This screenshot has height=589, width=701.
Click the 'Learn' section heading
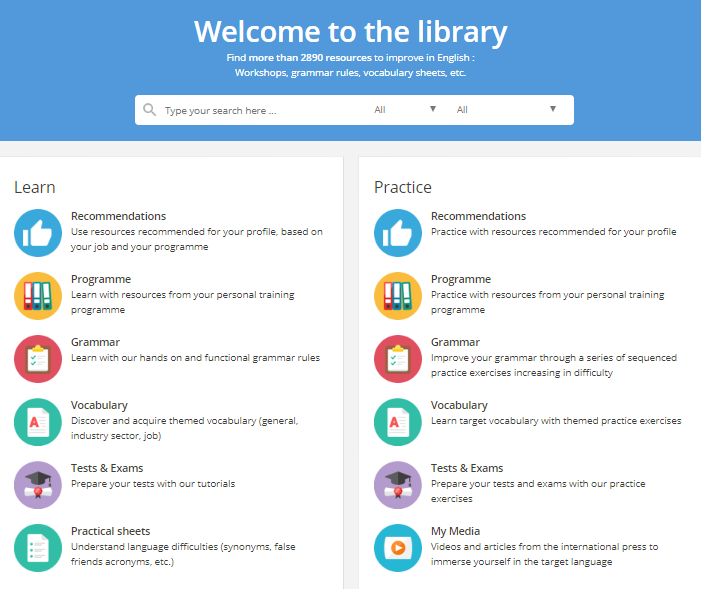(35, 187)
